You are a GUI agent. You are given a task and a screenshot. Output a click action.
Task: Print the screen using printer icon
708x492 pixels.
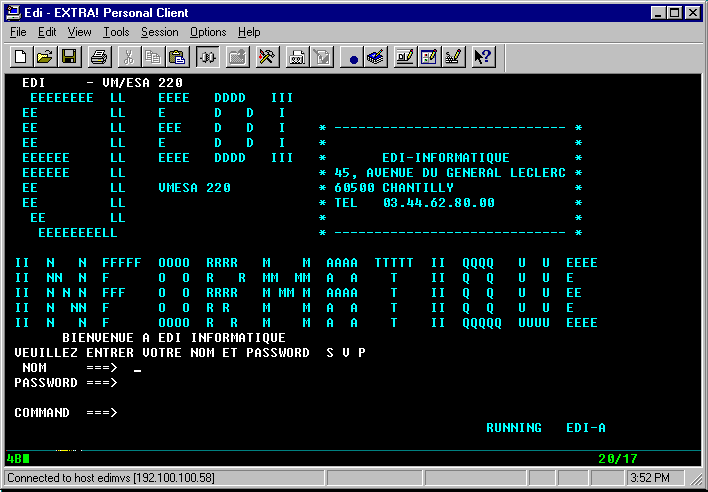[99, 57]
